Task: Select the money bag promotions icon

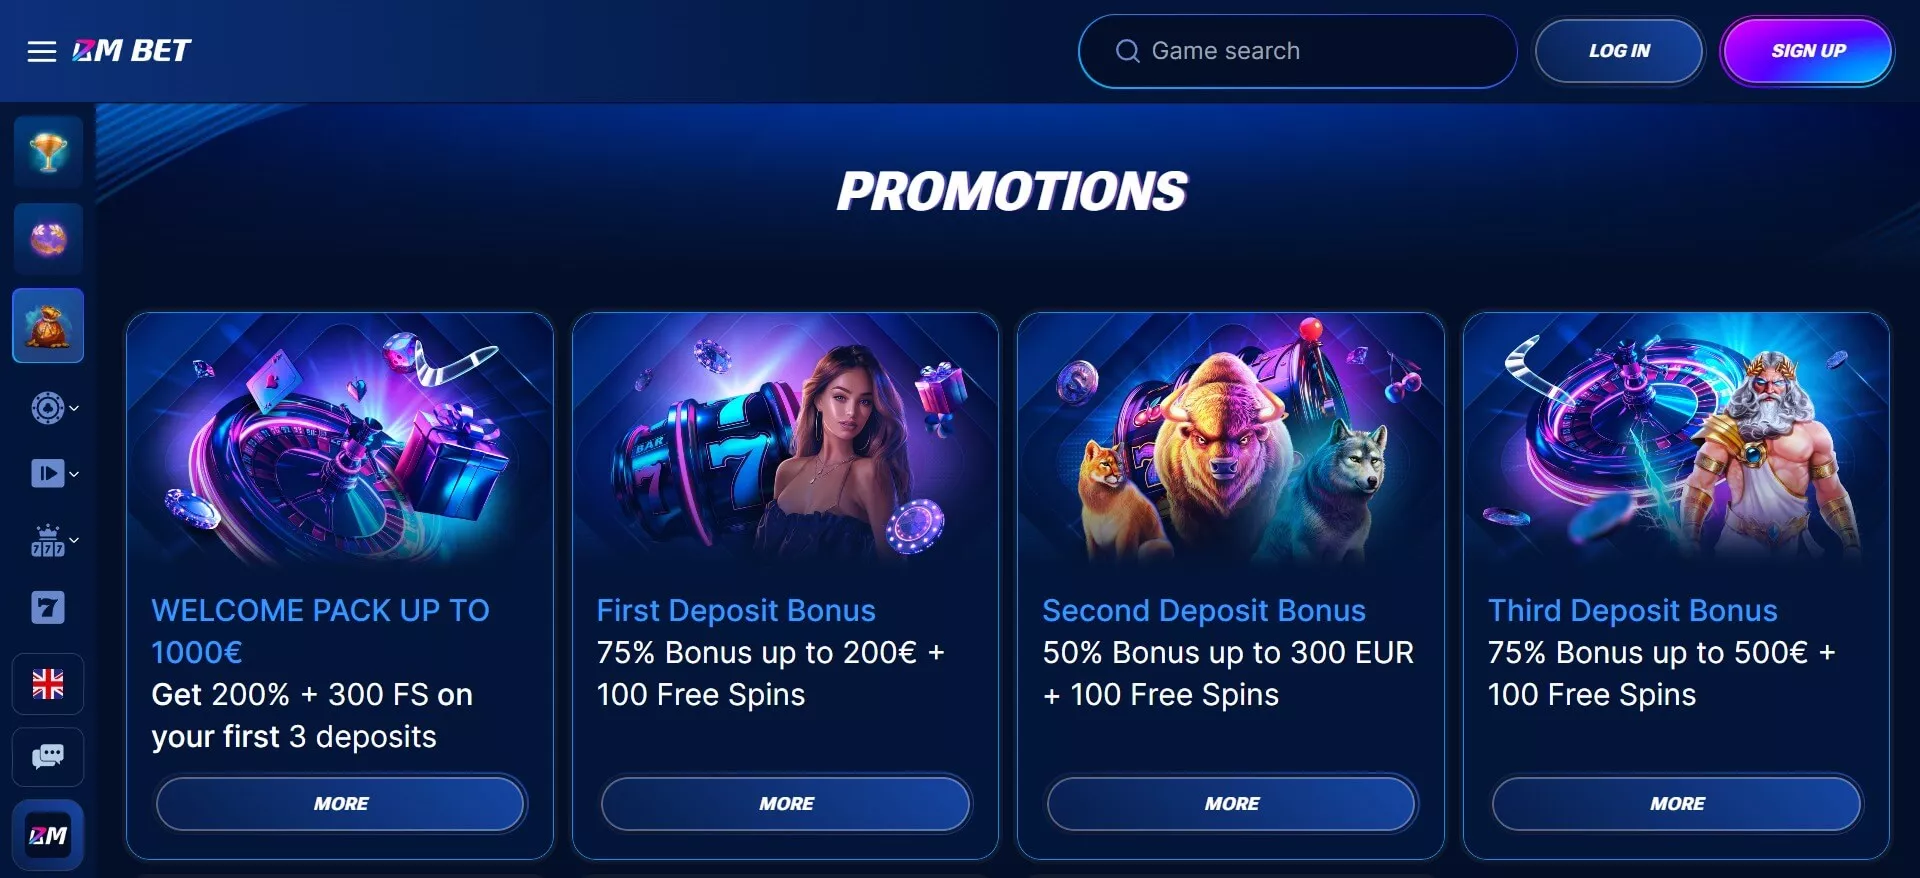Action: [x=48, y=326]
